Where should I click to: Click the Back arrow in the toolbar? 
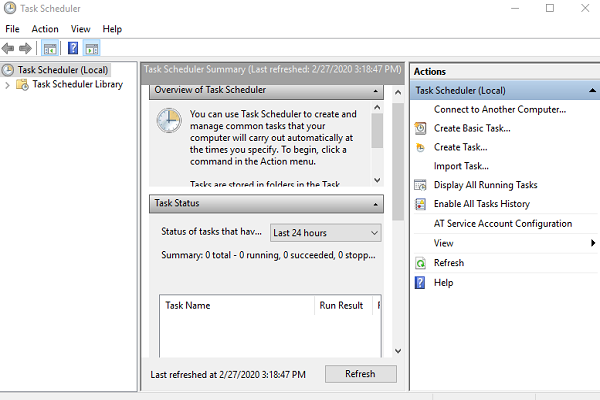(x=9, y=48)
